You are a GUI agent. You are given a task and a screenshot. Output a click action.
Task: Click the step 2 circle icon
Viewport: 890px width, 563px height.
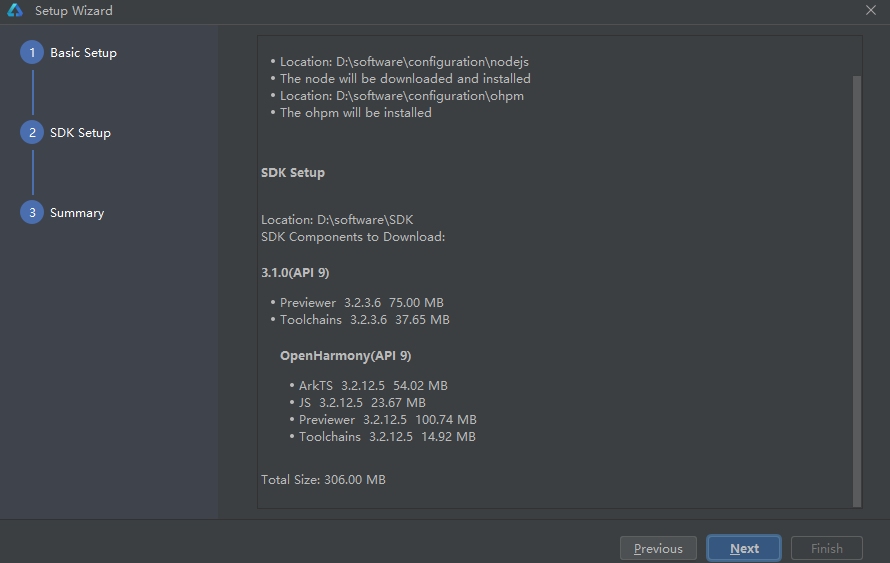(x=32, y=133)
